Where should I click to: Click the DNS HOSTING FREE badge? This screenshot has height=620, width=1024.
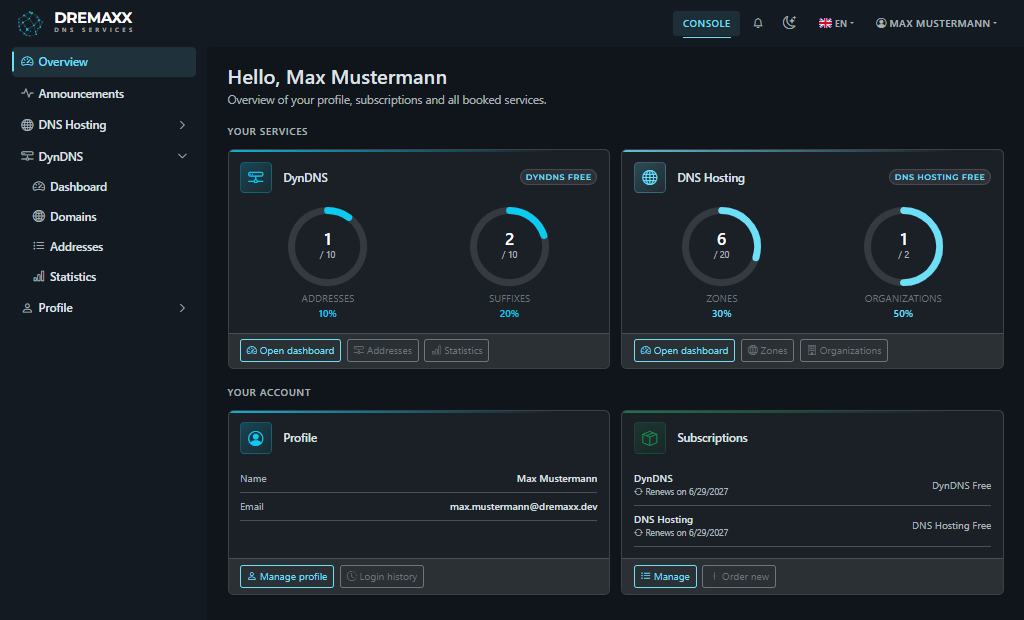tap(940, 177)
